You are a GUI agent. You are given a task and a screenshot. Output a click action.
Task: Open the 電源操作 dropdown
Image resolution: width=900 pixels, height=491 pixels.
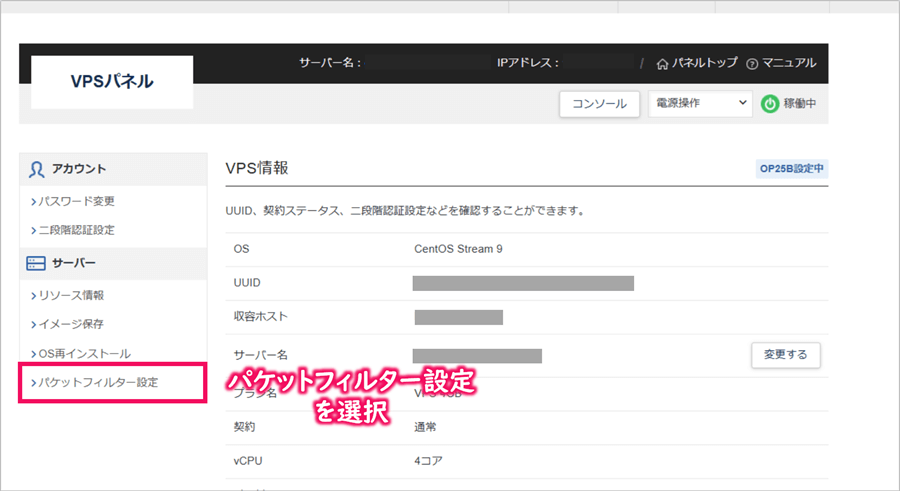(700, 103)
